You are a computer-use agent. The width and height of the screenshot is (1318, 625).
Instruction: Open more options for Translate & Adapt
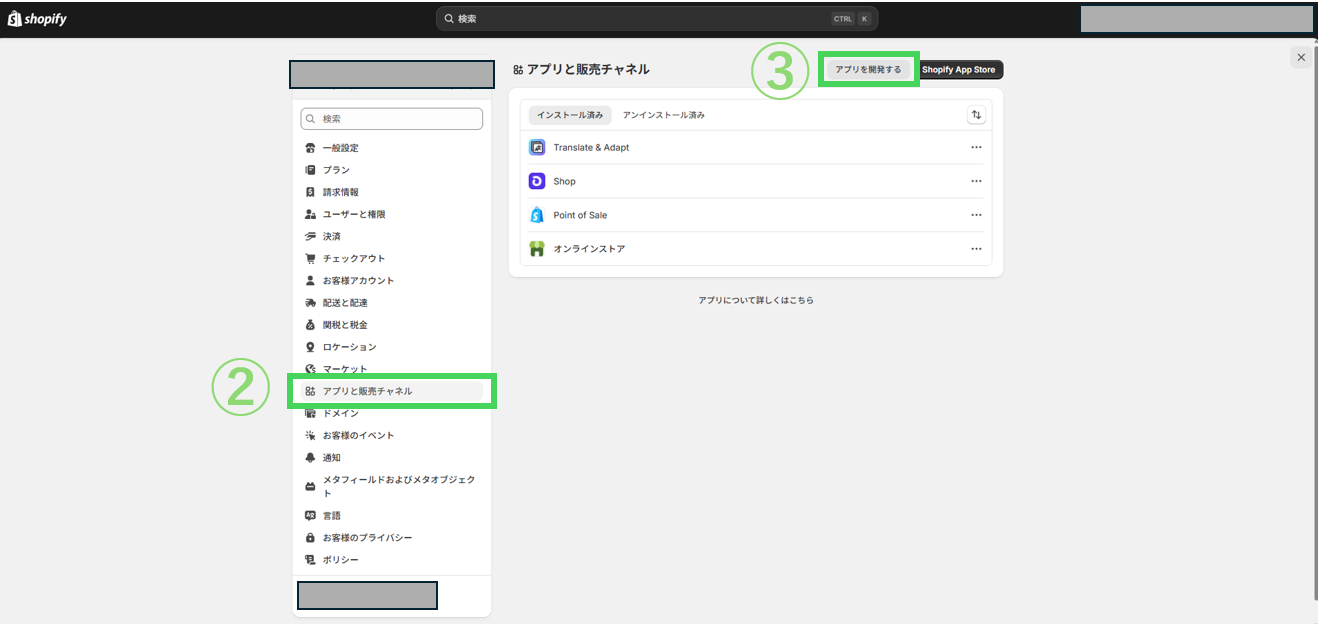[x=976, y=147]
